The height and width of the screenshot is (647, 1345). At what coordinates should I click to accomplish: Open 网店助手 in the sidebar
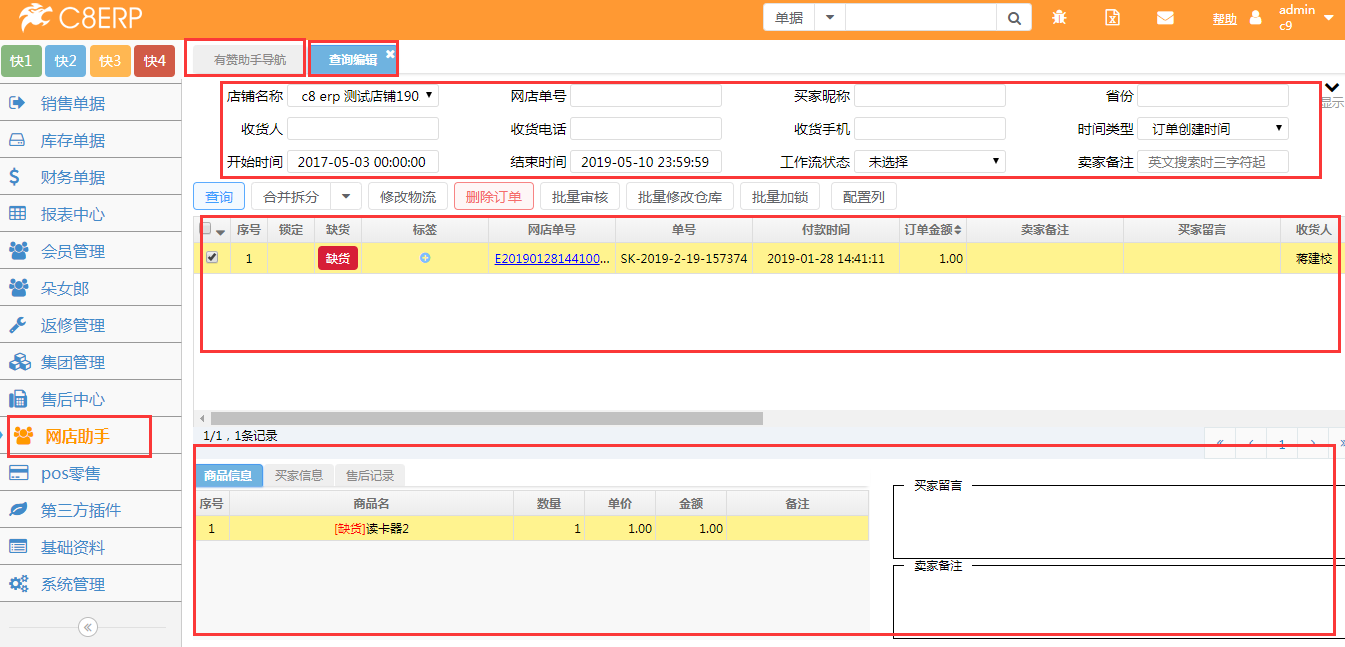tap(78, 436)
